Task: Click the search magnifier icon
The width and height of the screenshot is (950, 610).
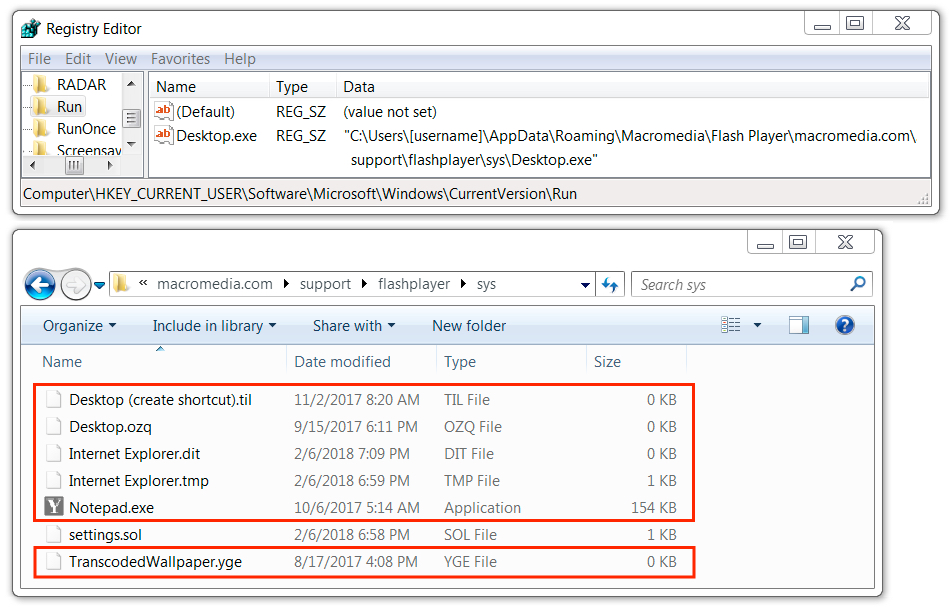Action: point(858,283)
